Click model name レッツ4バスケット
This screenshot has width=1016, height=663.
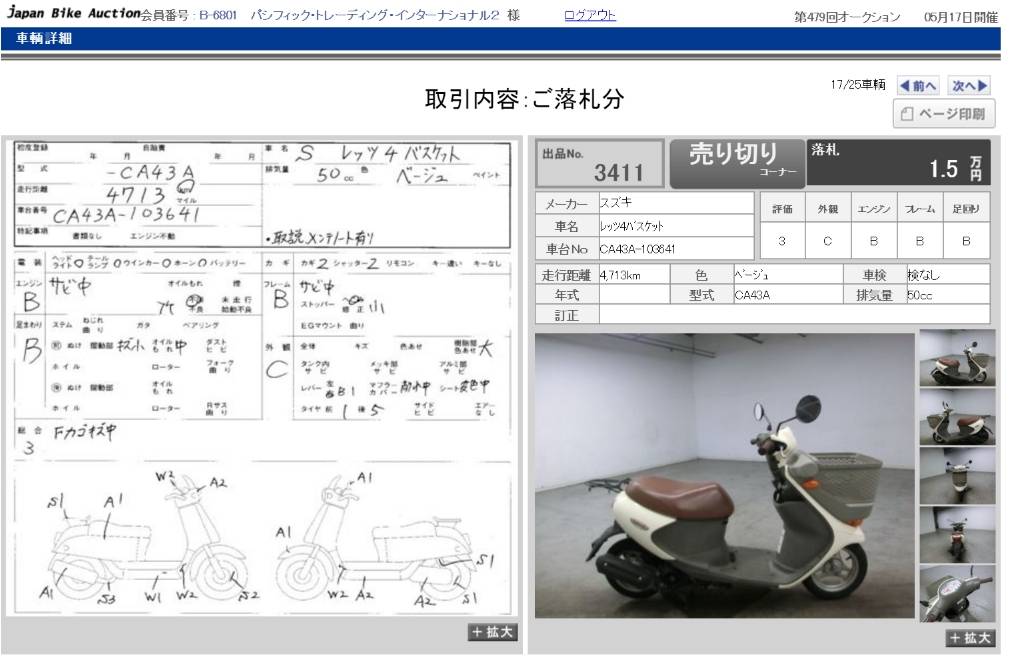point(632,226)
